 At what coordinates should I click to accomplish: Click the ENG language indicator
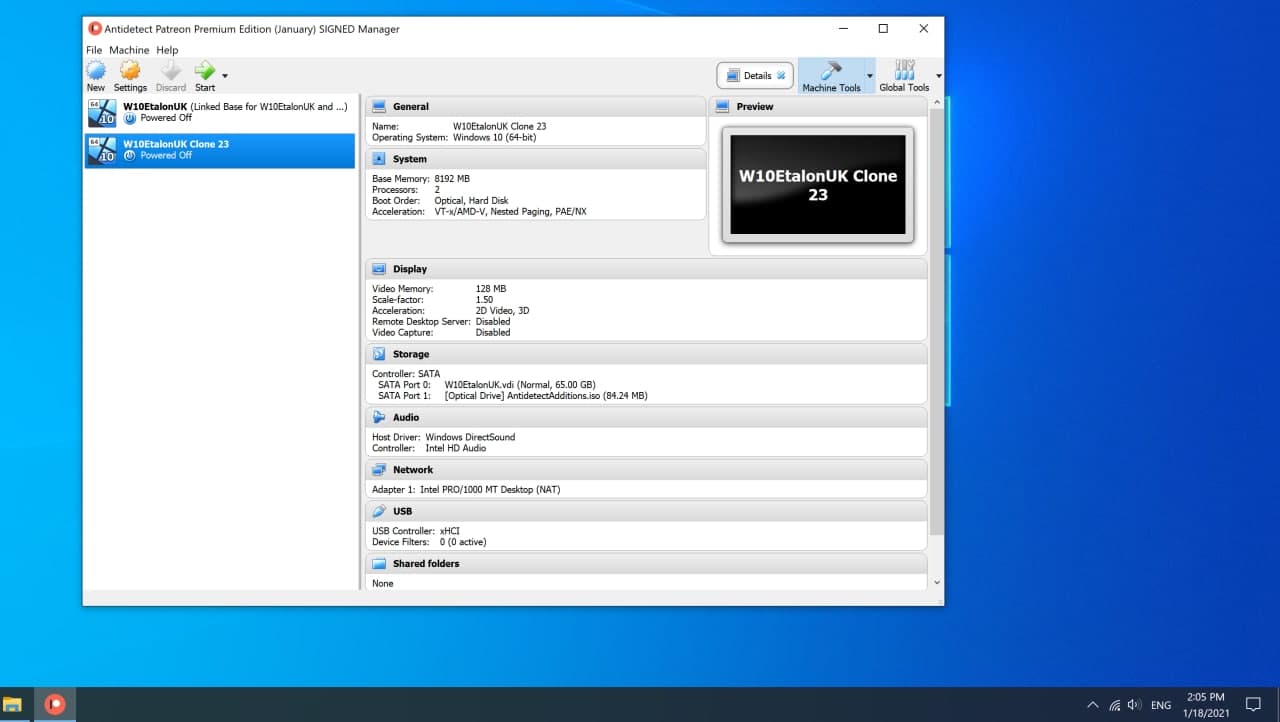pyautogui.click(x=1161, y=705)
